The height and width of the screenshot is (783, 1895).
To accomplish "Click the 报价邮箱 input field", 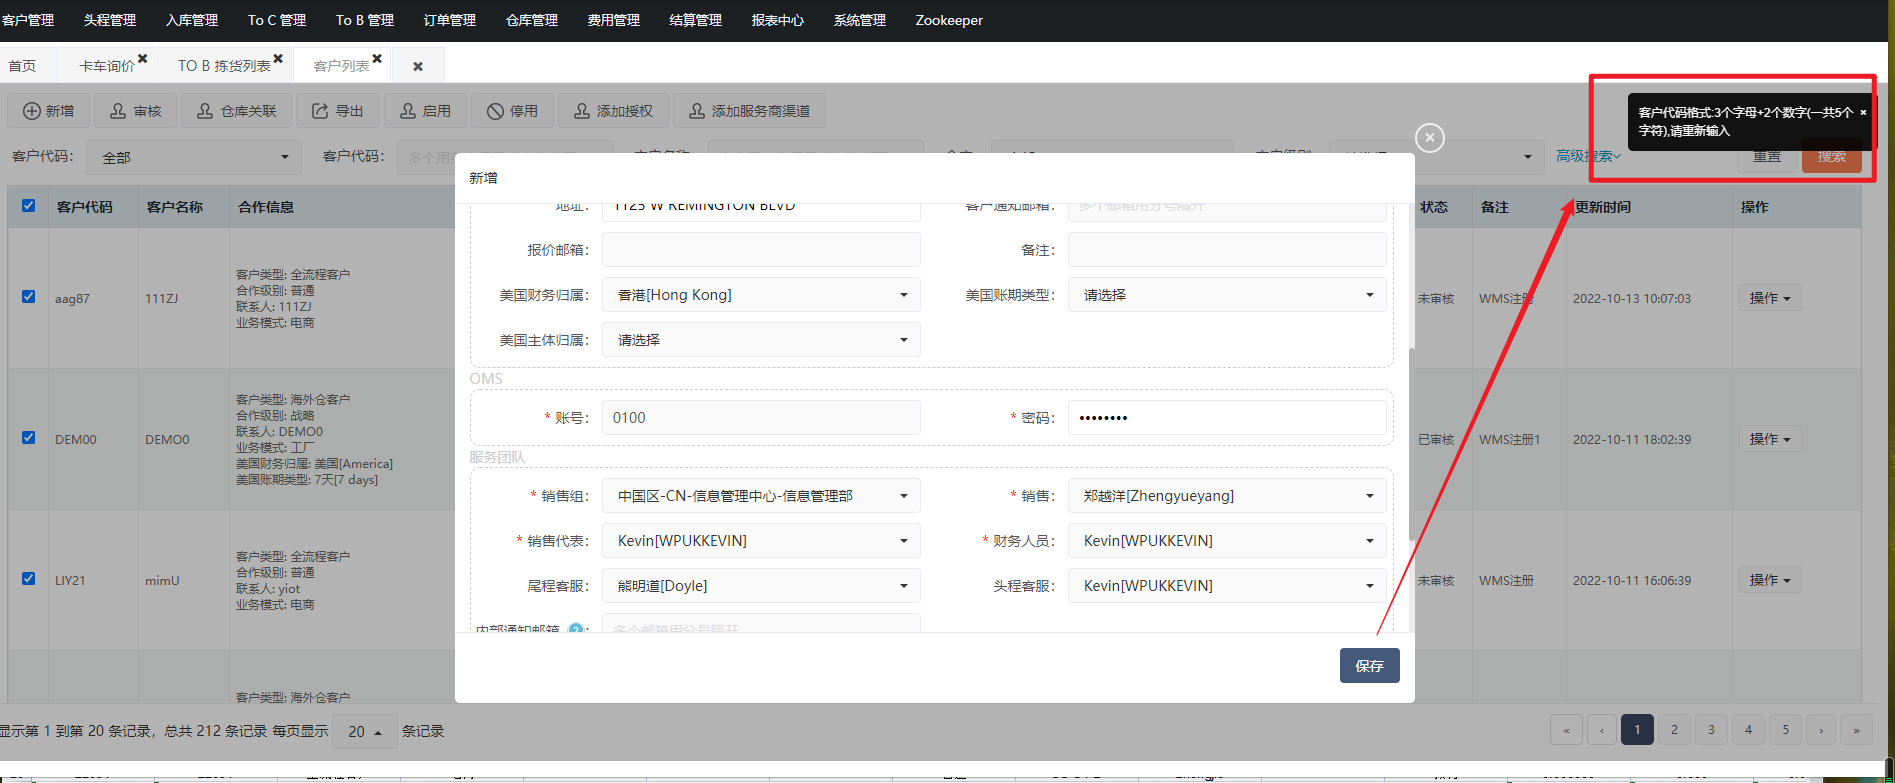I will click(x=761, y=250).
